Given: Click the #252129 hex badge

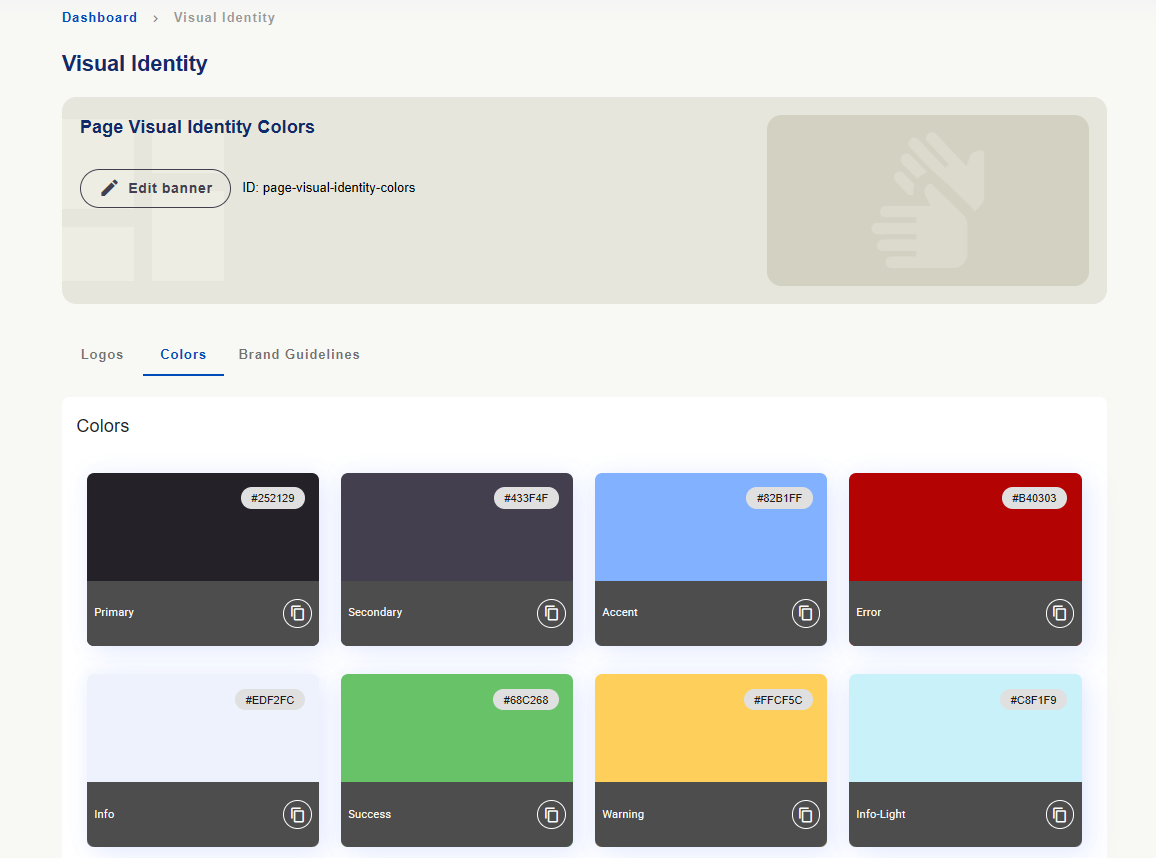Looking at the screenshot, I should [x=273, y=498].
